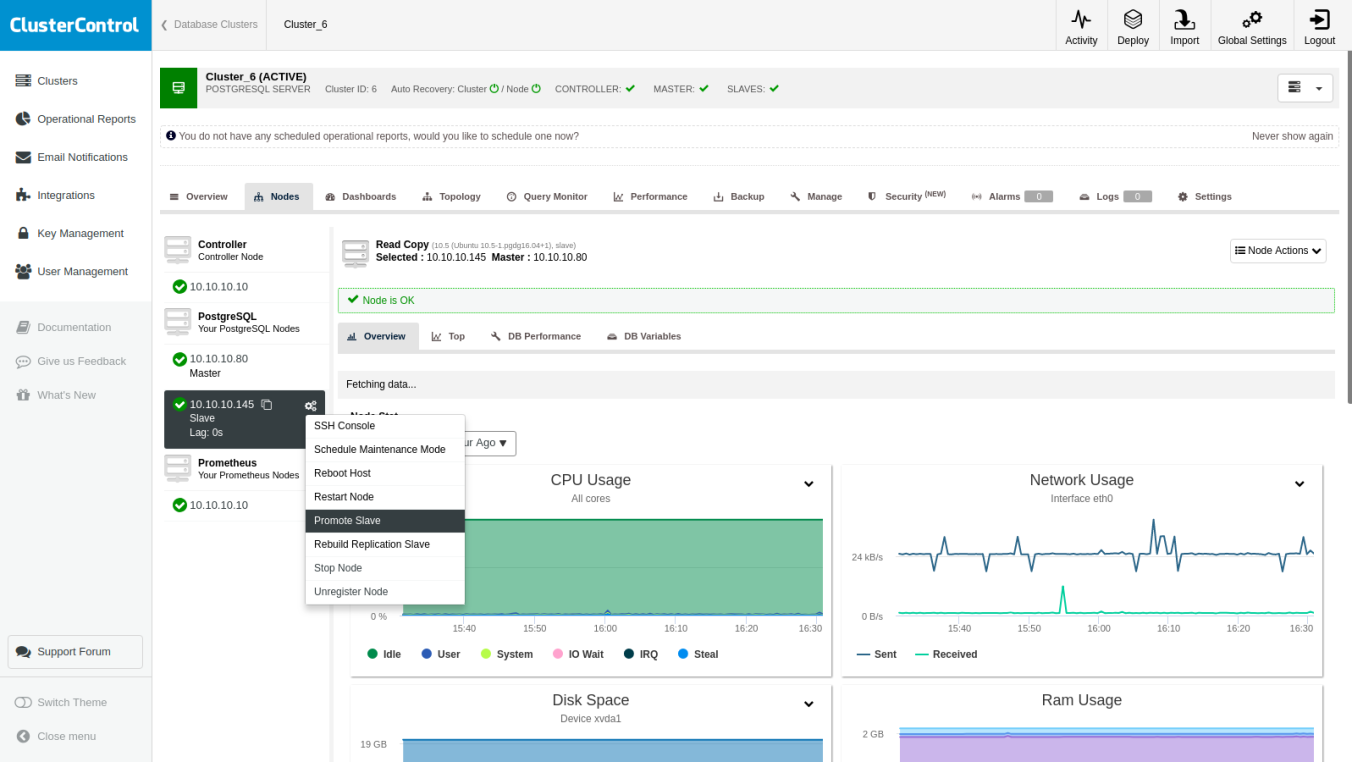Collapse the CPU Usage chart chevron
Screen dimensions: 1352x762
tap(809, 484)
